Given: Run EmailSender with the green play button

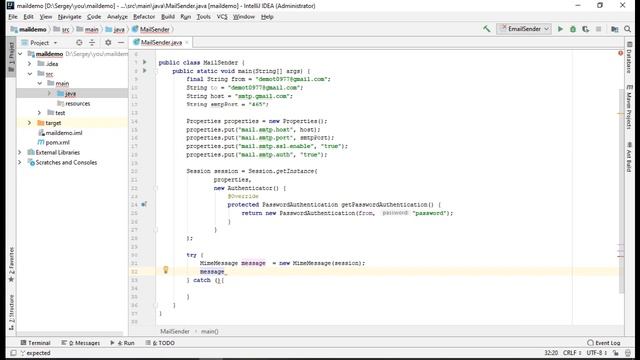Looking at the screenshot, I should pos(560,29).
